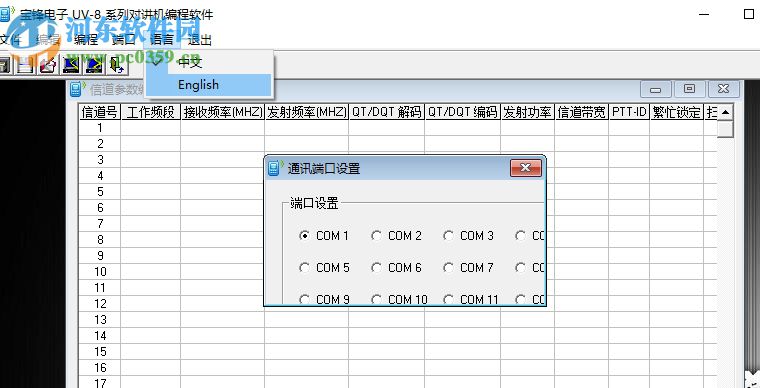760x388 pixels.
Task: Select channel row 16
Action: 99,368
